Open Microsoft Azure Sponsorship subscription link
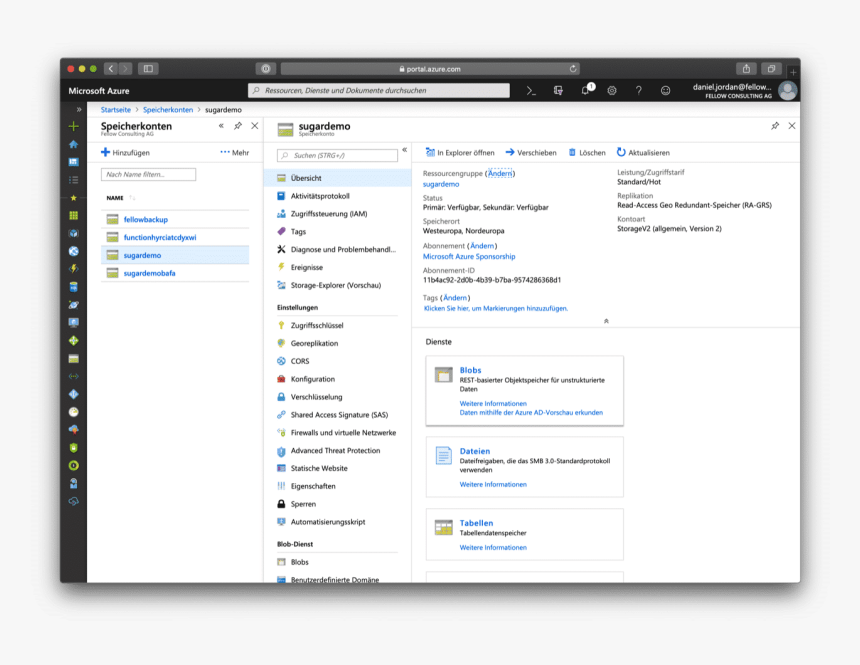The height and width of the screenshot is (665, 860). [469, 257]
